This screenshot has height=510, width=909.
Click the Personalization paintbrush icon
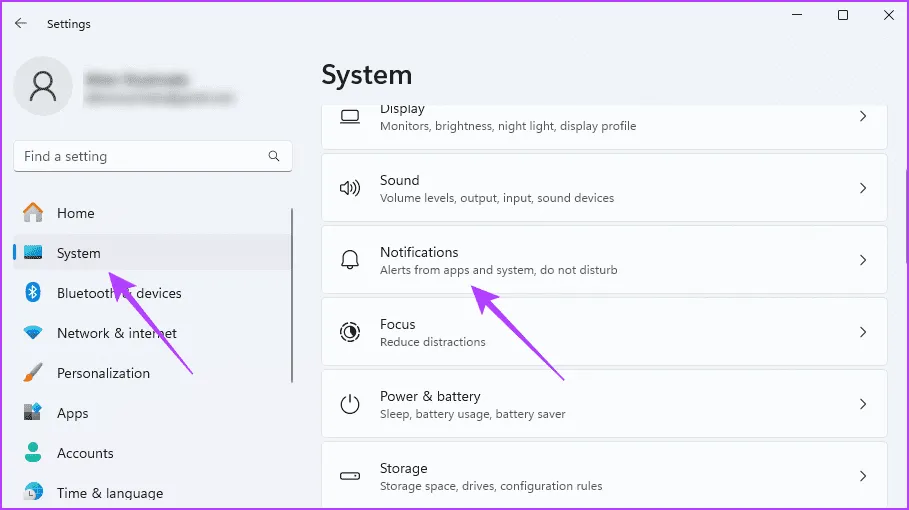(33, 373)
